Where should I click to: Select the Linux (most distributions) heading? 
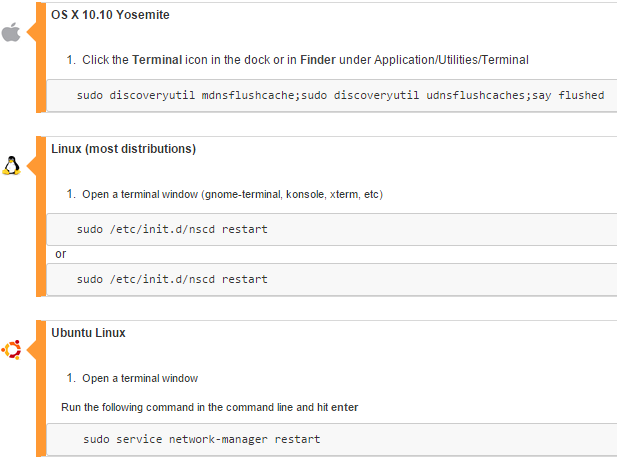click(x=123, y=149)
